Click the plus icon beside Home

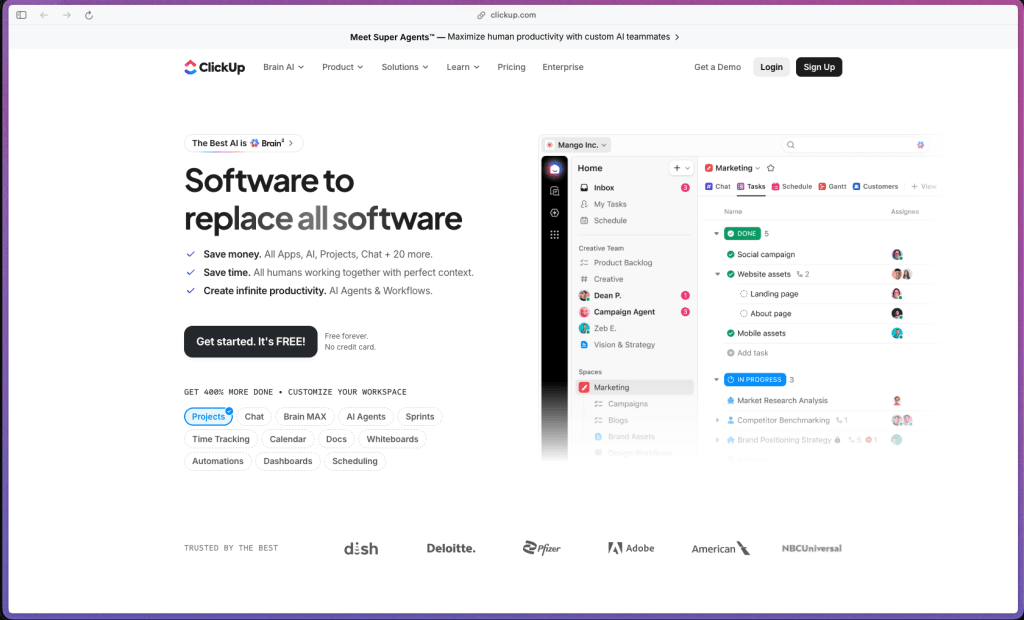point(677,168)
